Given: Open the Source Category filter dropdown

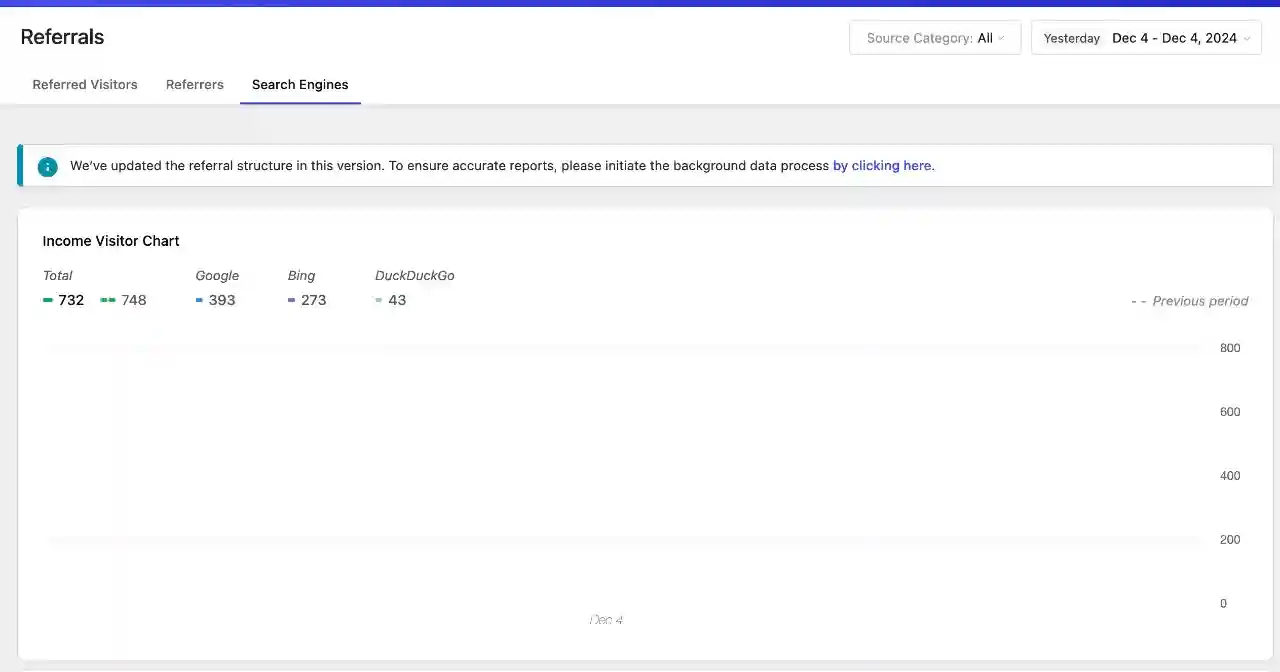Looking at the screenshot, I should pos(934,38).
